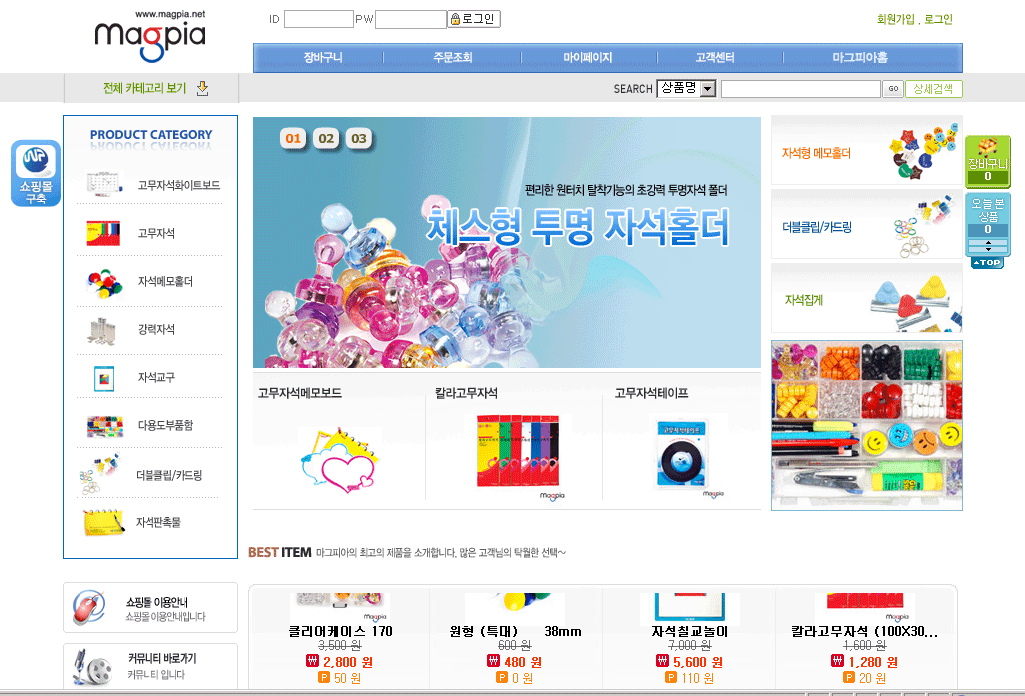
Task: Click the search keyword input field
Action: (x=801, y=89)
